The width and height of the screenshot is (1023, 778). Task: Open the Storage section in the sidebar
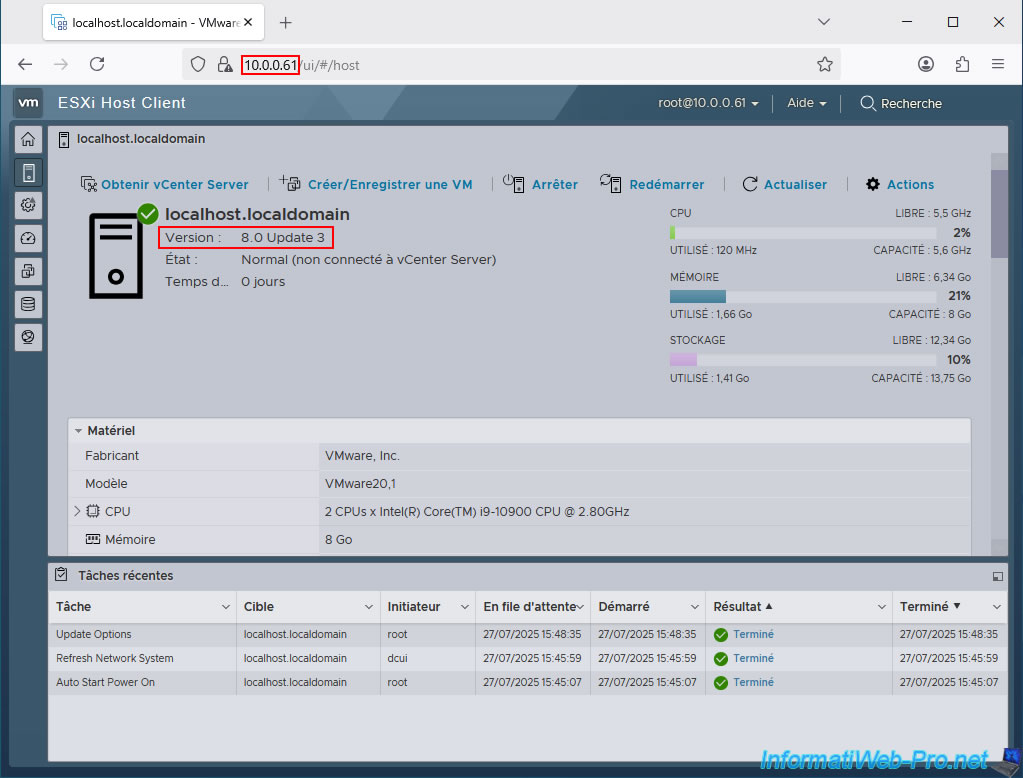pyautogui.click(x=28, y=304)
